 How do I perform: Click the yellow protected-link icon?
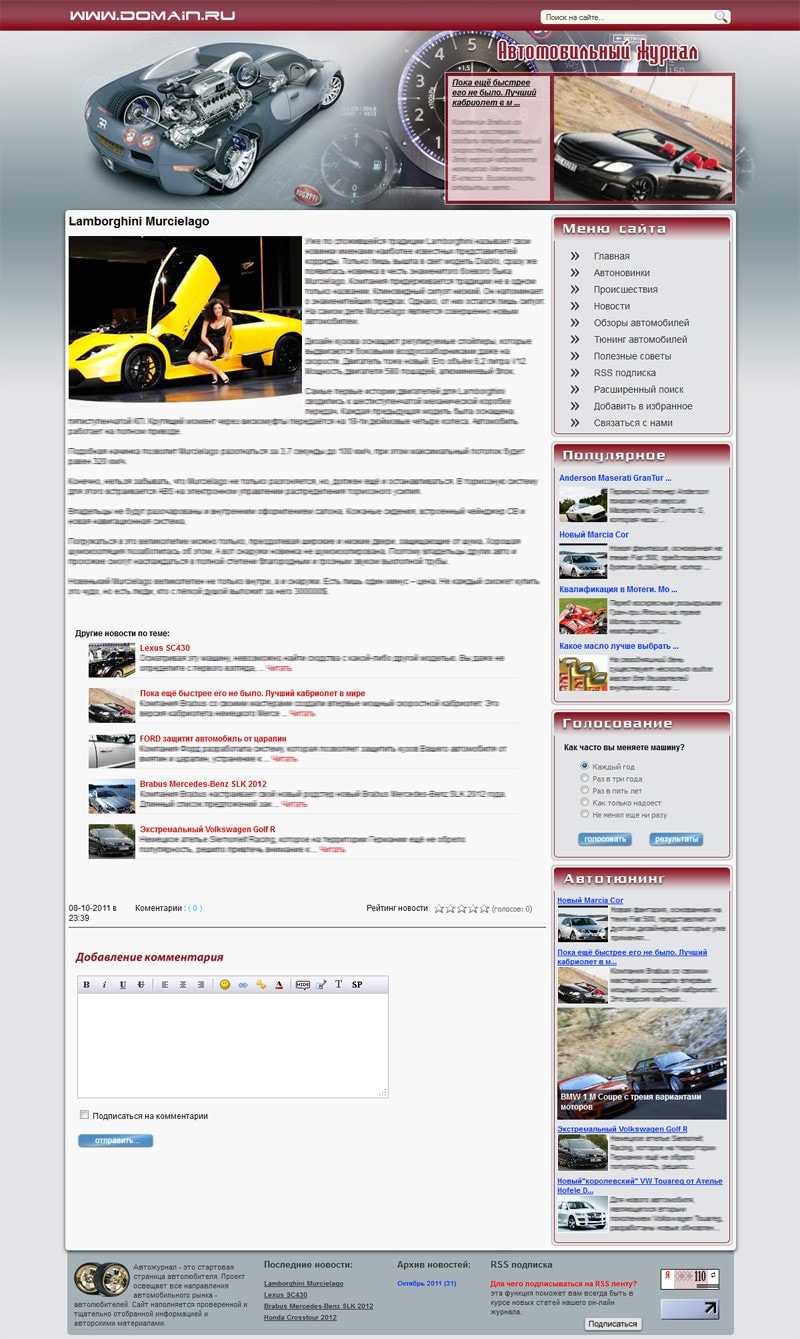coord(261,985)
